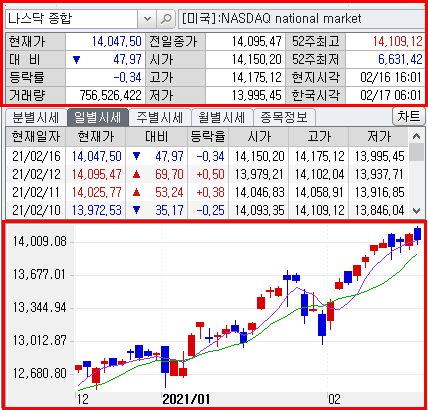This screenshot has width=428, height=410.
Task: Click the magnifier search icon
Action: point(166,19)
